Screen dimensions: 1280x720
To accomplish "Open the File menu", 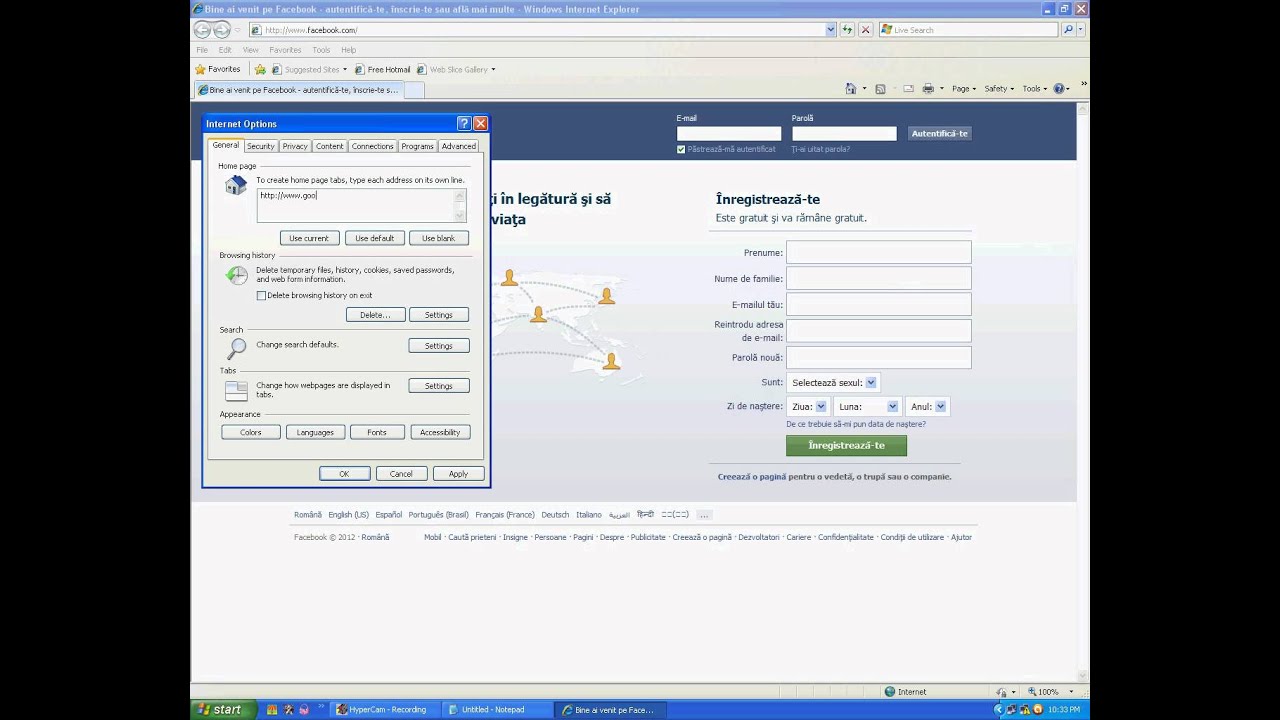I will click(x=202, y=50).
